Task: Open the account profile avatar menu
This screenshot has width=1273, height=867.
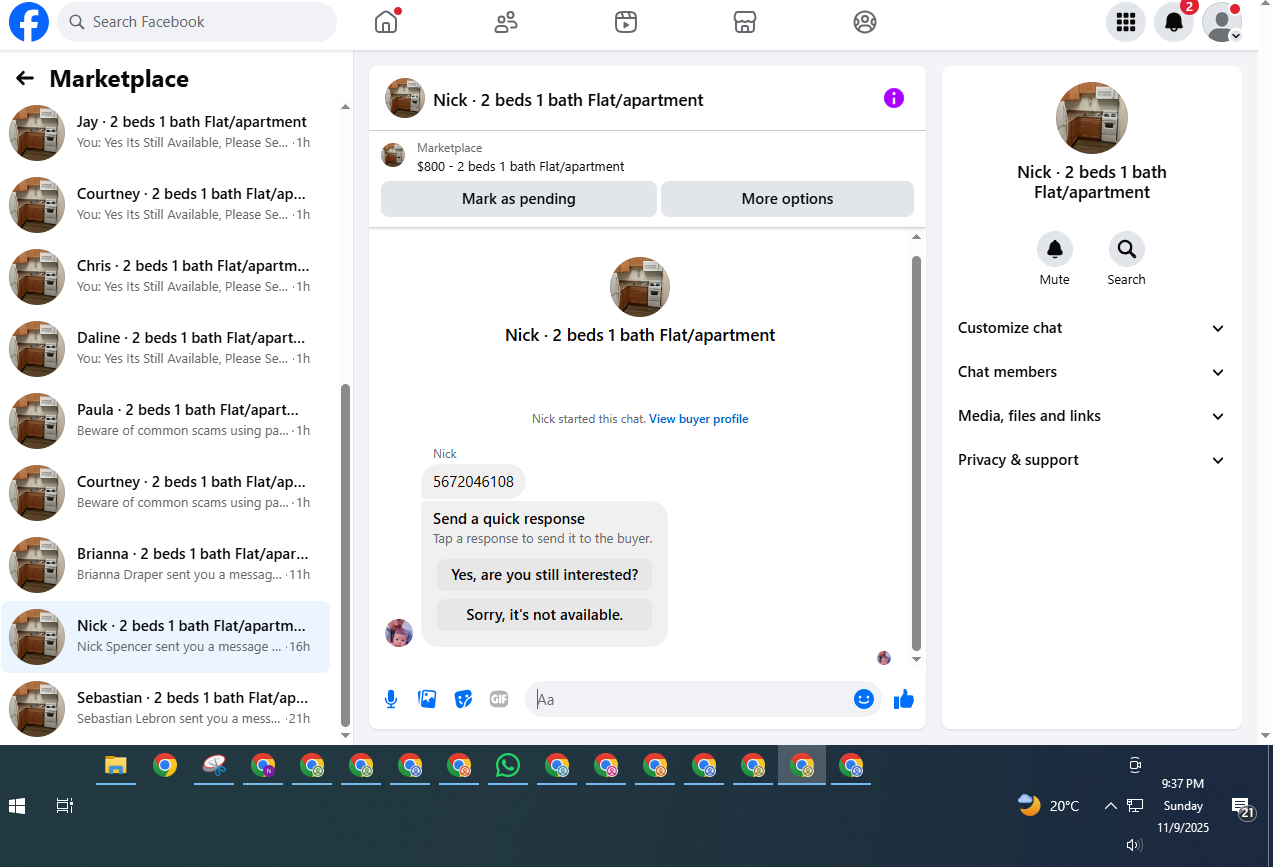Action: (x=1222, y=22)
